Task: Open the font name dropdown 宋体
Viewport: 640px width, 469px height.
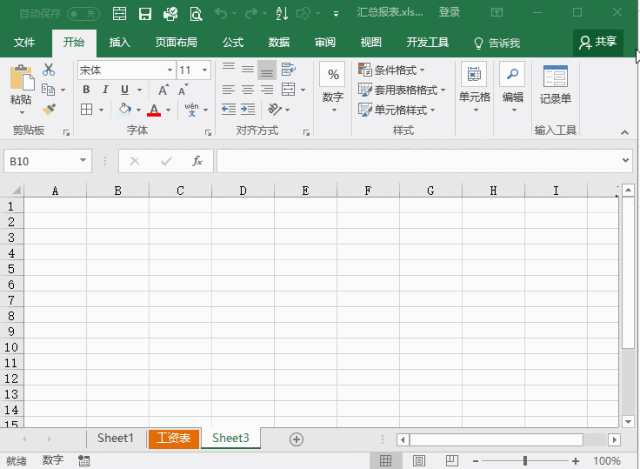Action: coord(168,70)
